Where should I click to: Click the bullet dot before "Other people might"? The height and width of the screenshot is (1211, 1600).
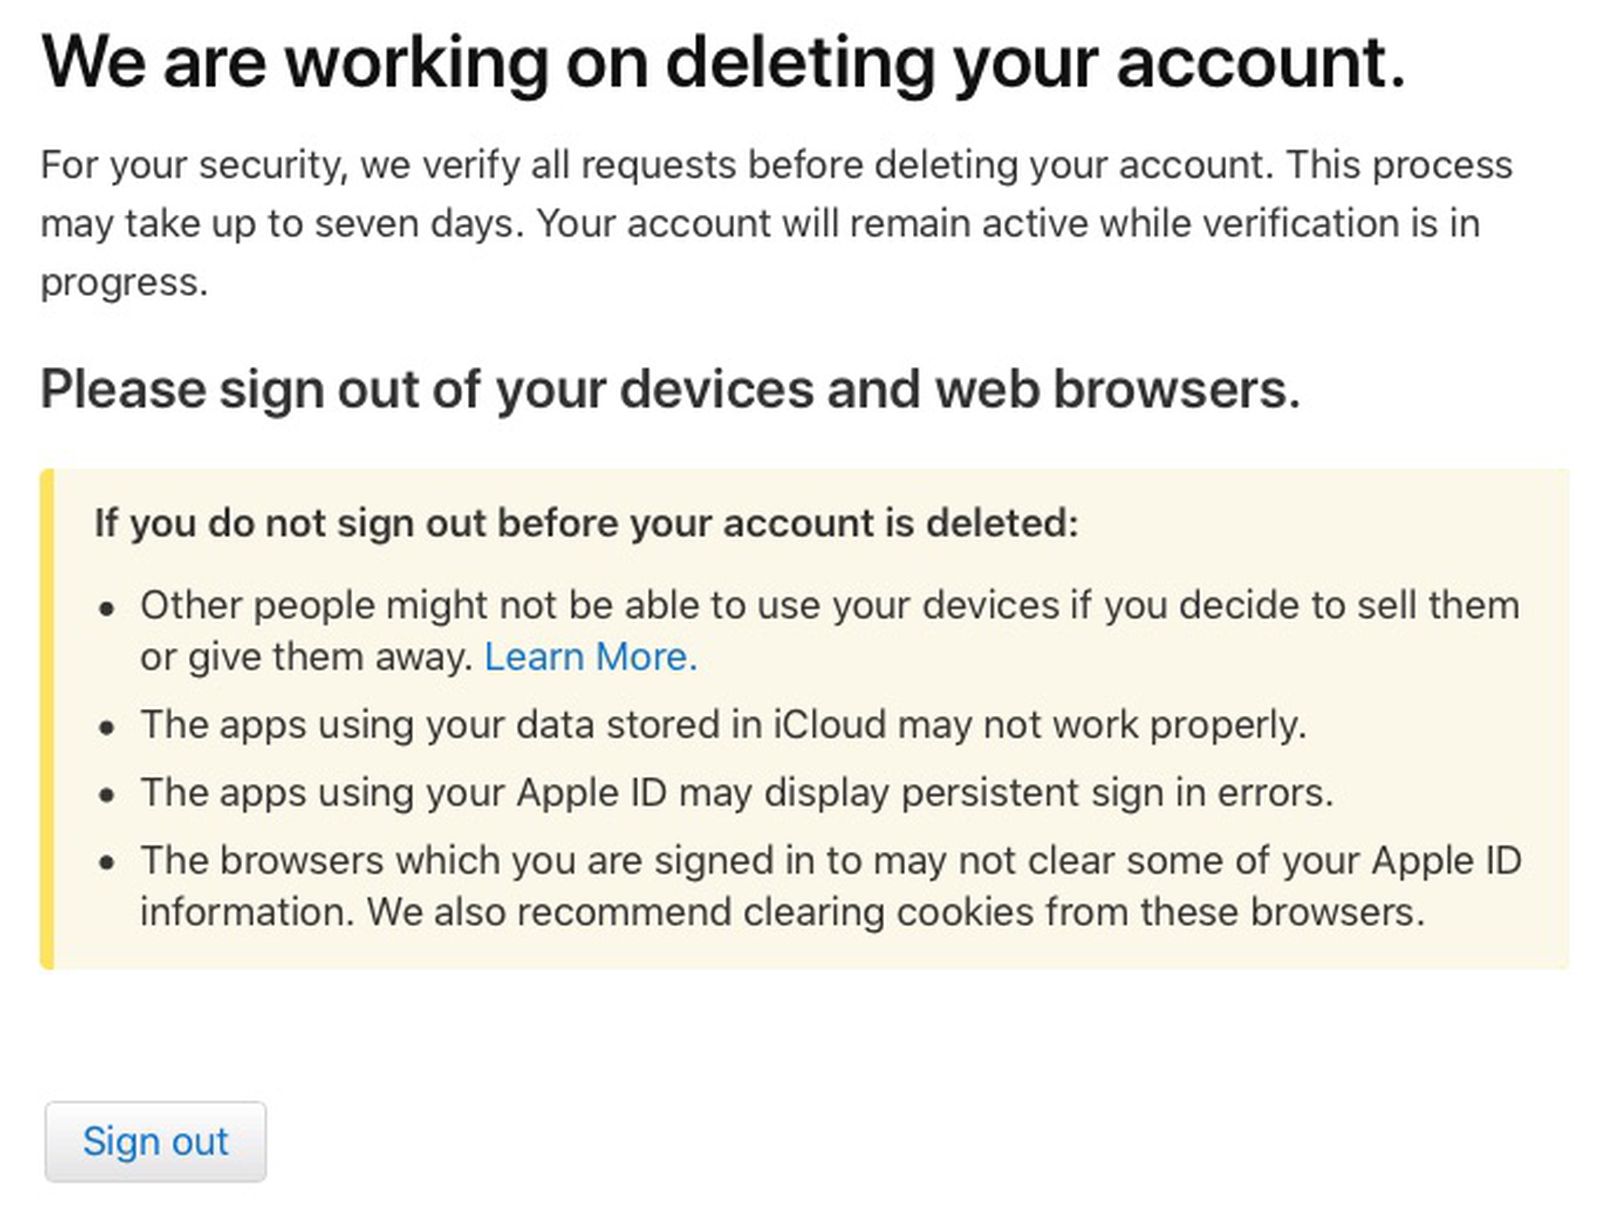pos(107,608)
